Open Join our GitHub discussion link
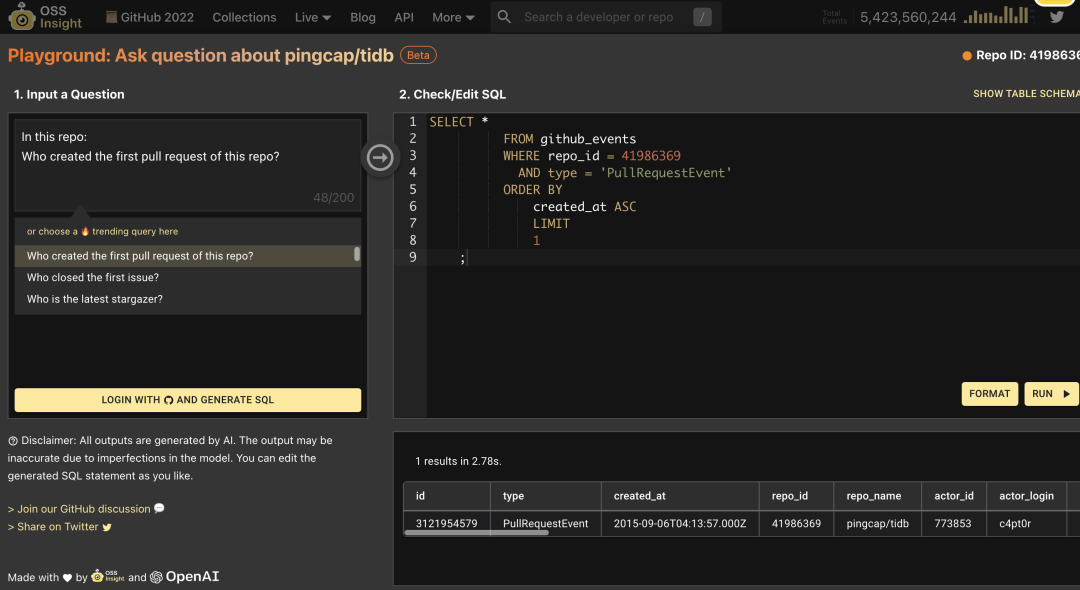Image resolution: width=1080 pixels, height=590 pixels. [x=86, y=509]
